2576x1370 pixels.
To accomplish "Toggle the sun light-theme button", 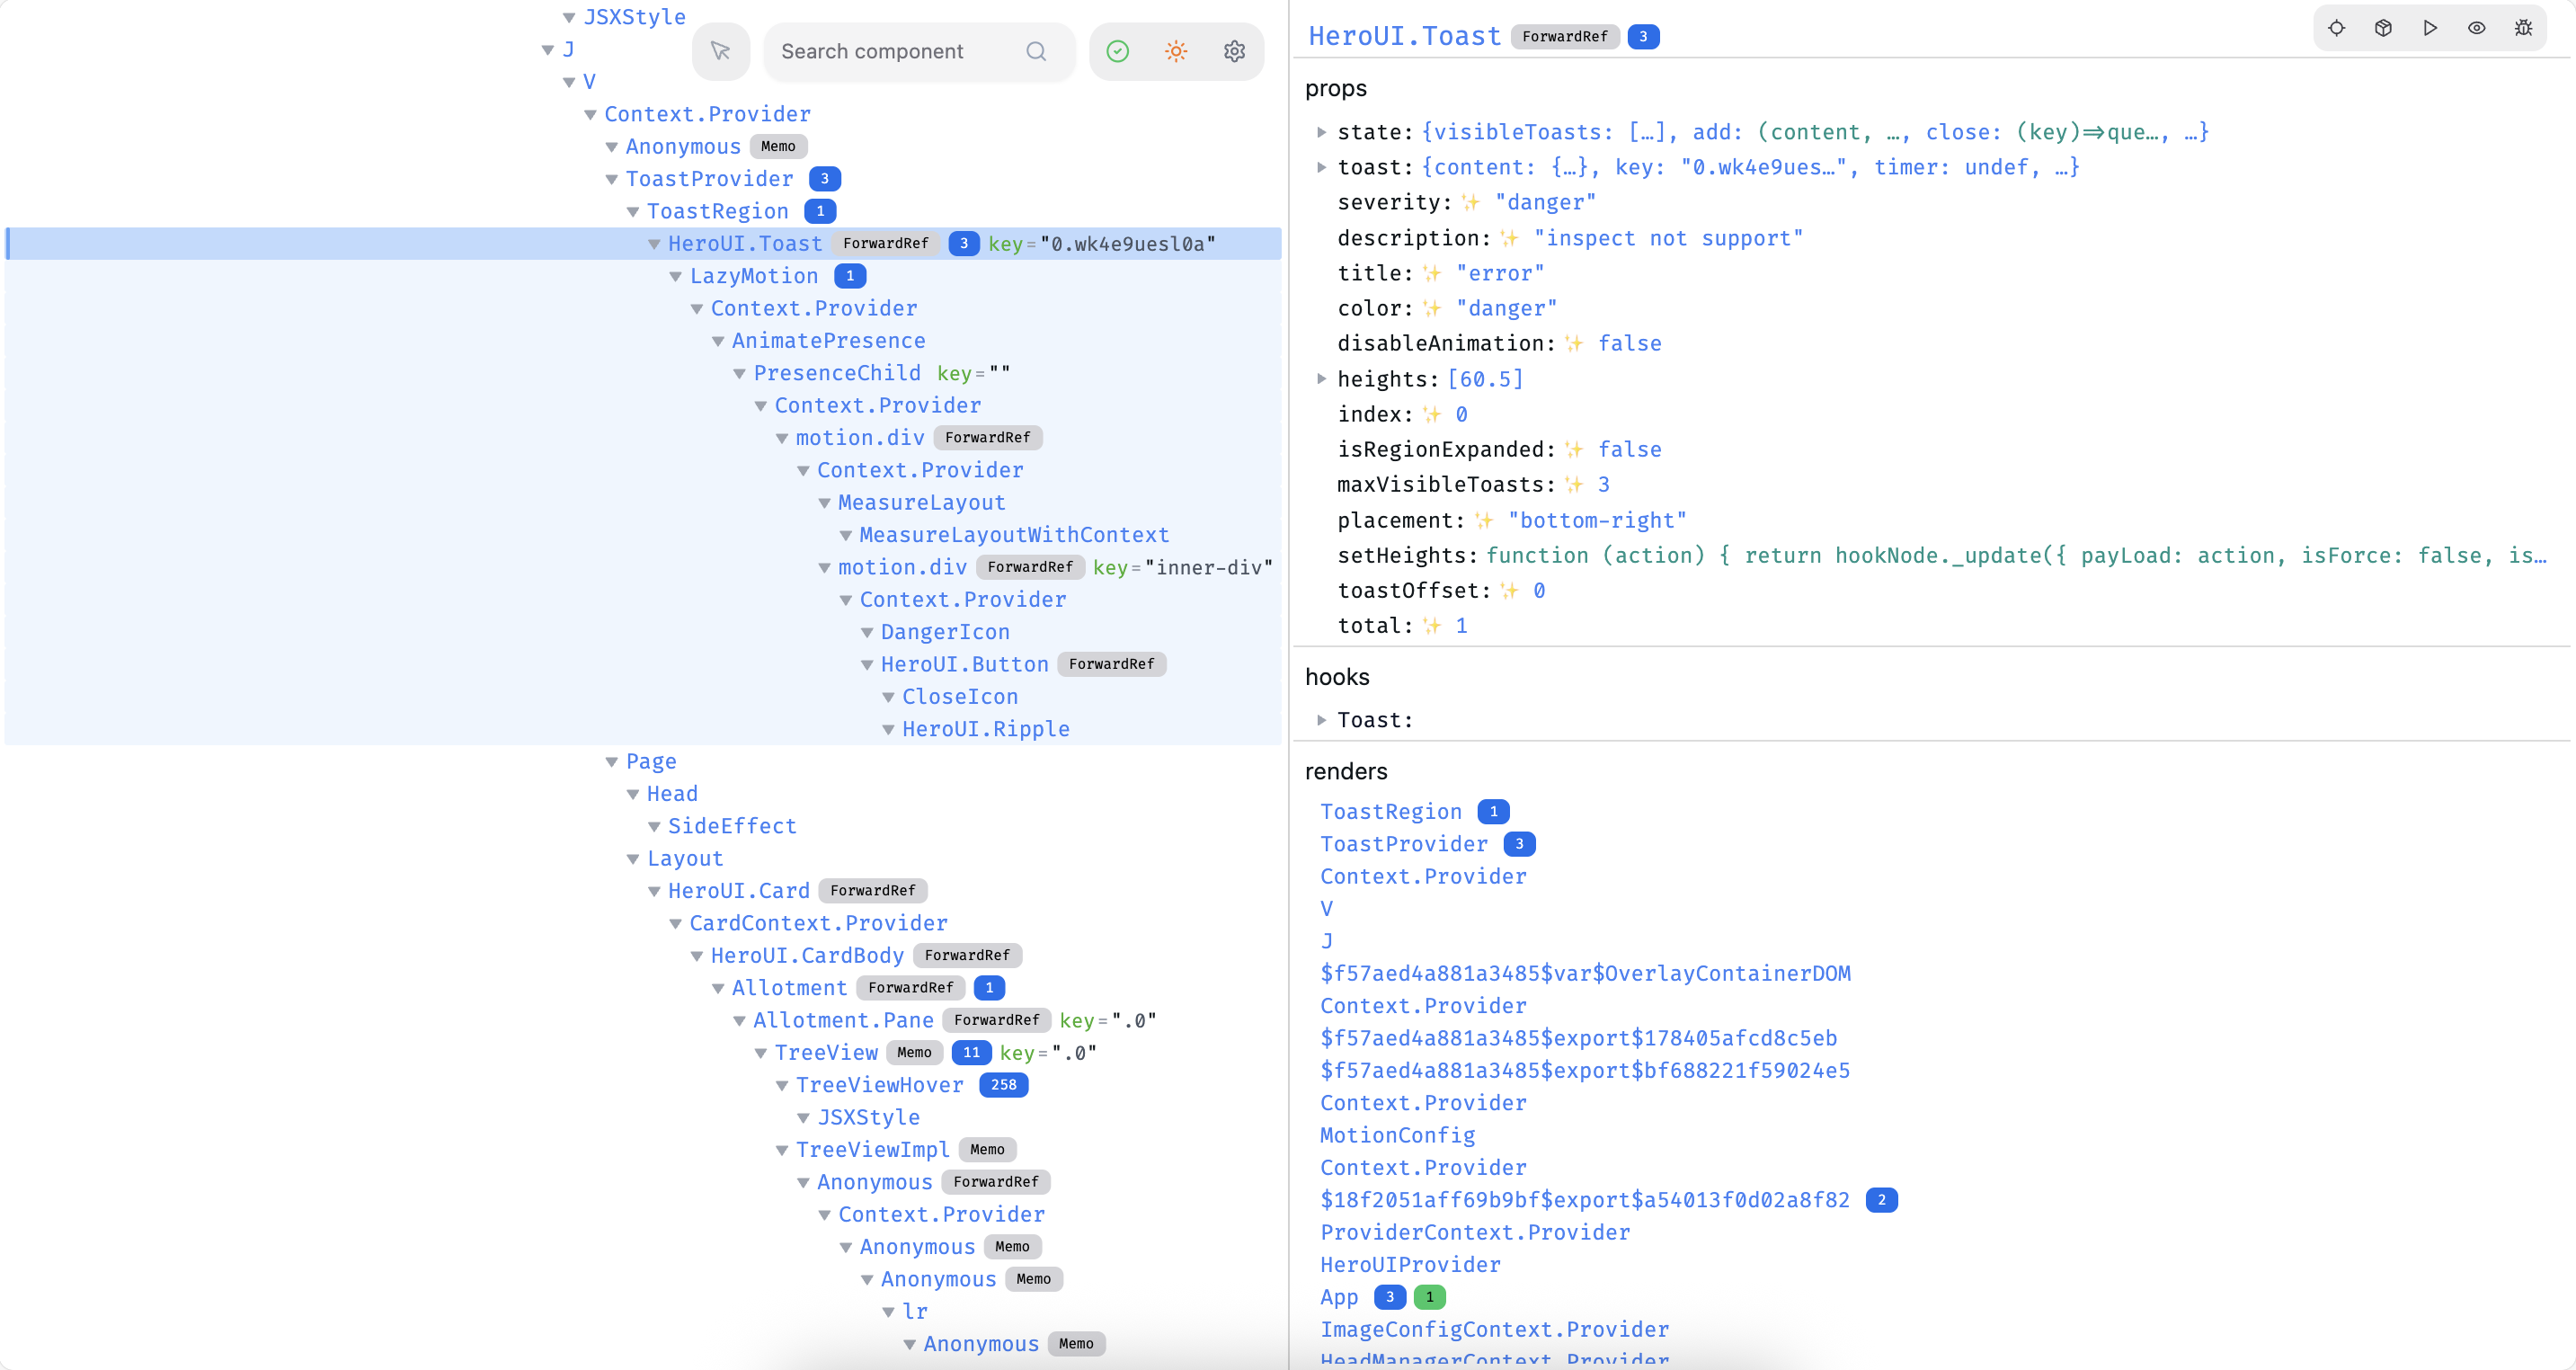I will tap(1176, 51).
